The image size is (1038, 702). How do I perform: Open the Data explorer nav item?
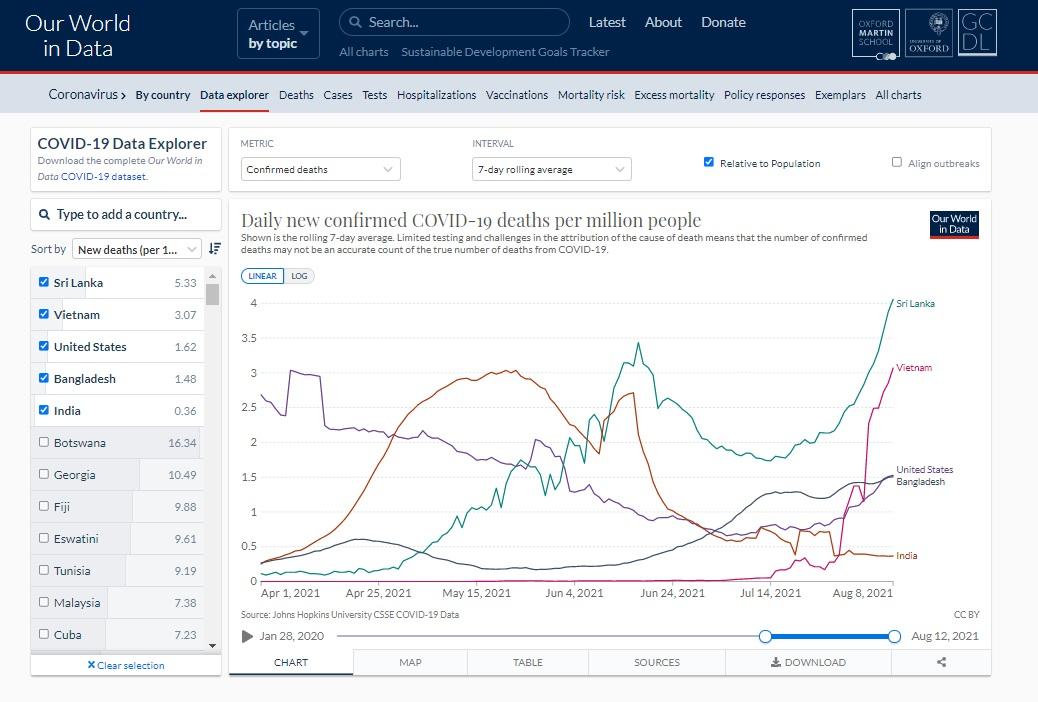point(234,95)
